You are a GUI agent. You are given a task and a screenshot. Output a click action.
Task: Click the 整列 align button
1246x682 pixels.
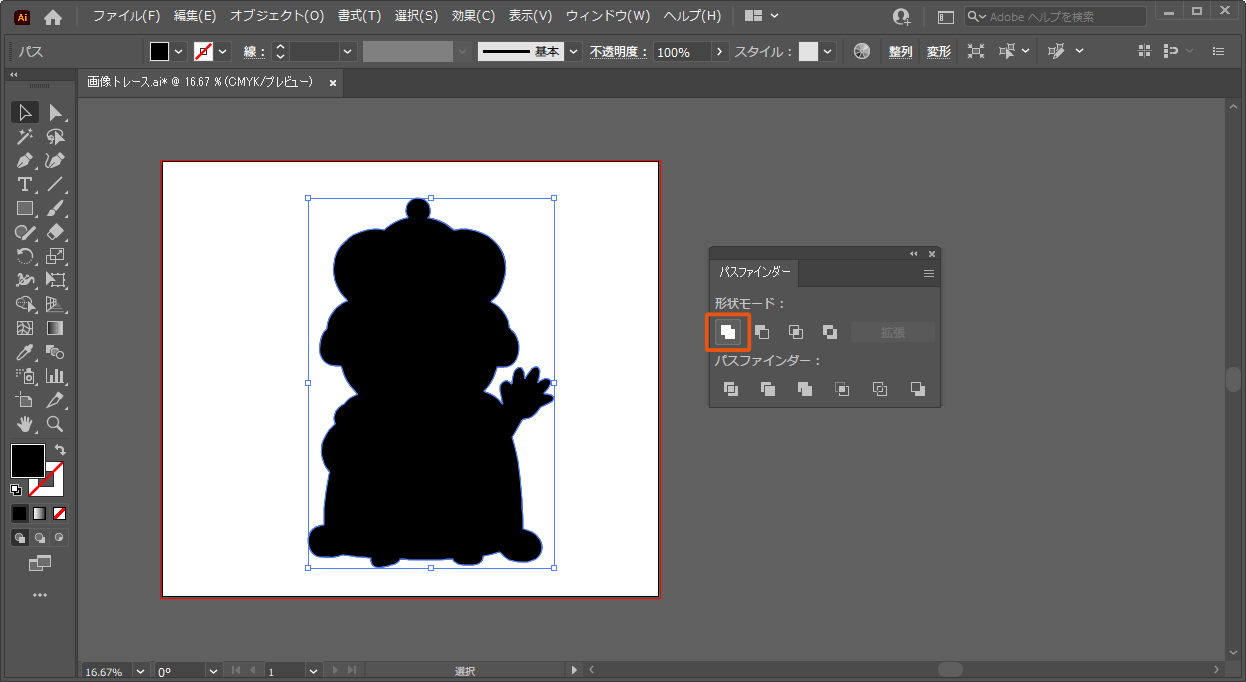(900, 51)
